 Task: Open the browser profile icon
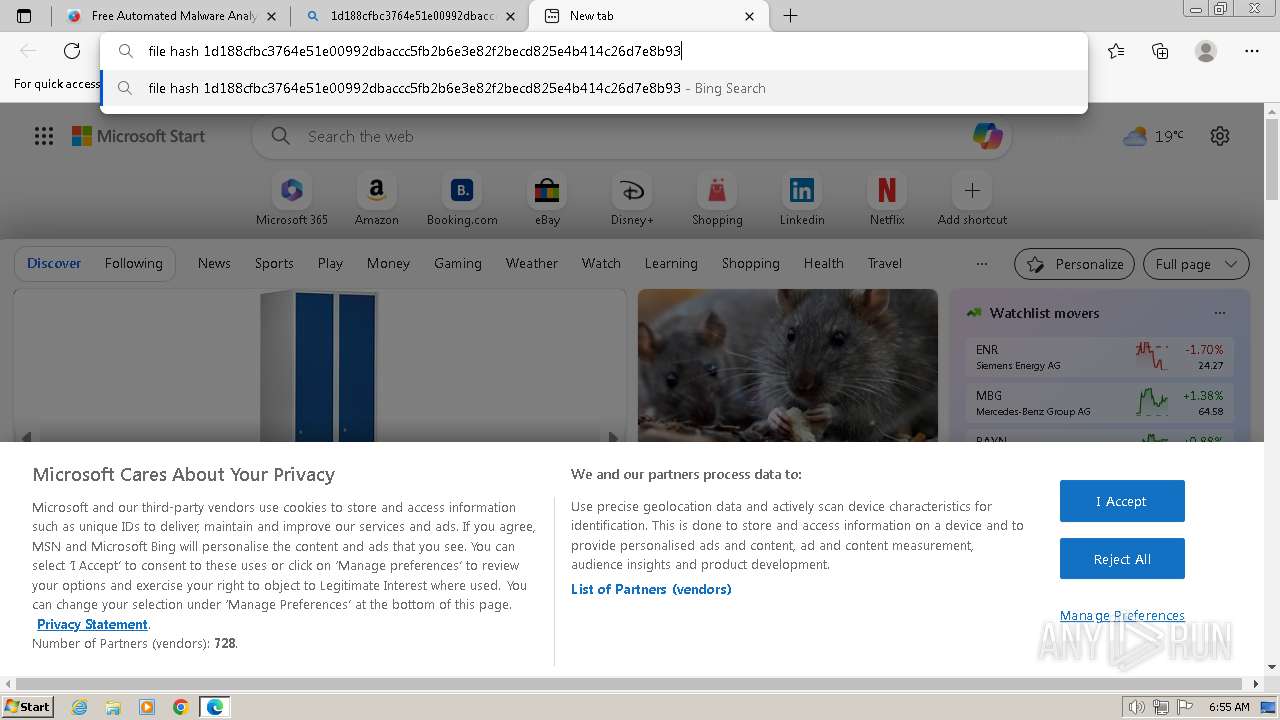coord(1206,51)
